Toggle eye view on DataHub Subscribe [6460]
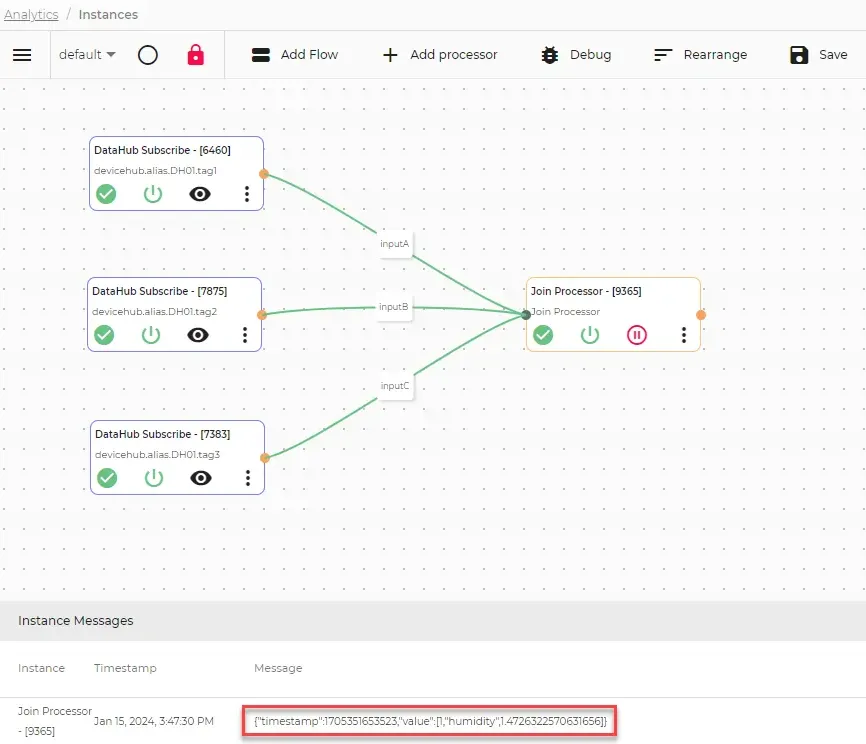The width and height of the screenshot is (866, 744). [200, 194]
